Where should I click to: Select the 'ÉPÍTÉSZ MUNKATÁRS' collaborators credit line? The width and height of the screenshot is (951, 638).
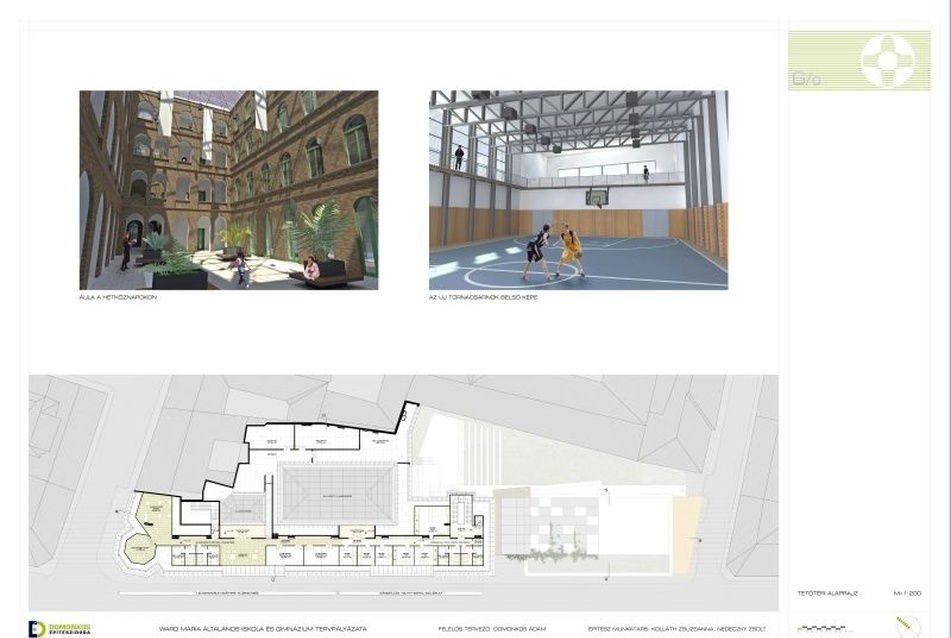(x=677, y=629)
